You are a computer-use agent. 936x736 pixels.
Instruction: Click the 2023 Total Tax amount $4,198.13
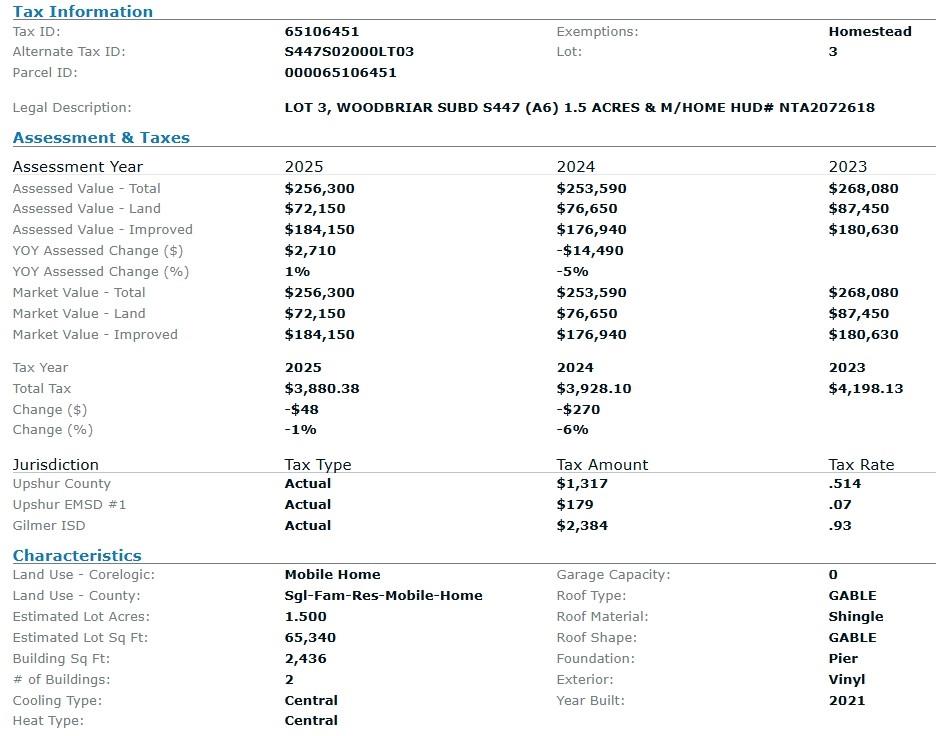point(866,389)
